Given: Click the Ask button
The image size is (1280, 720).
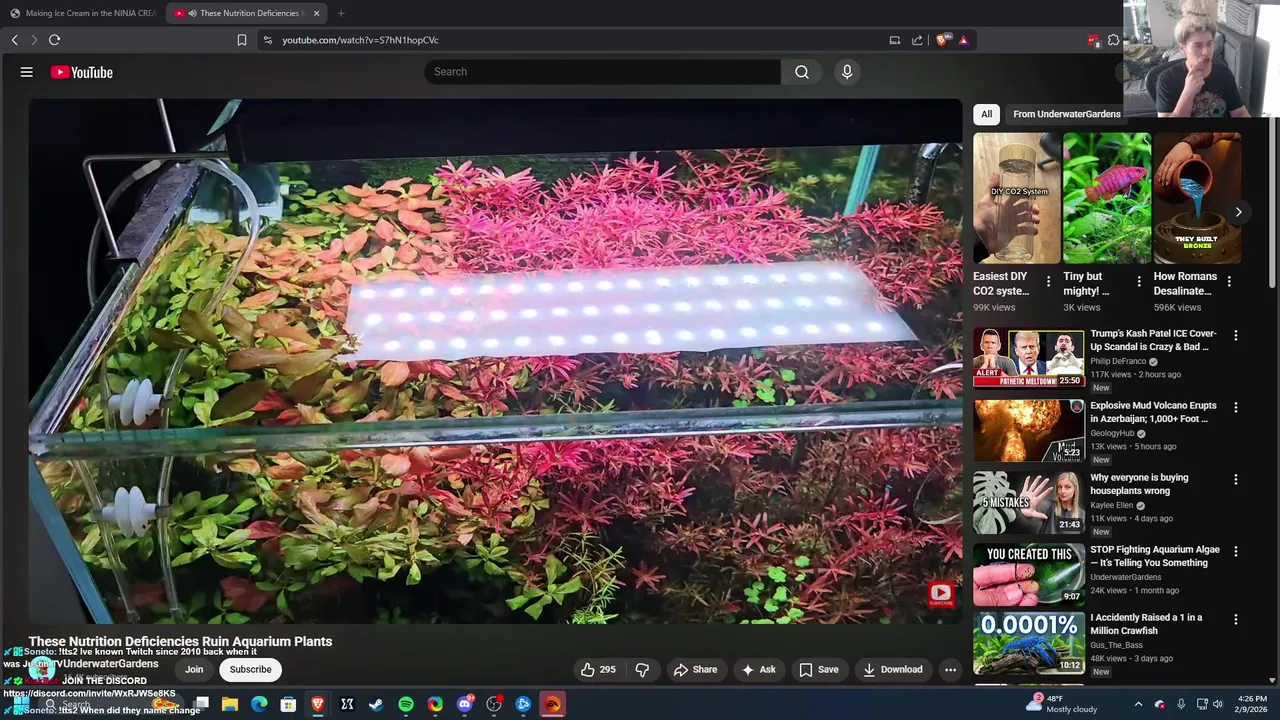Looking at the screenshot, I should tap(758, 670).
